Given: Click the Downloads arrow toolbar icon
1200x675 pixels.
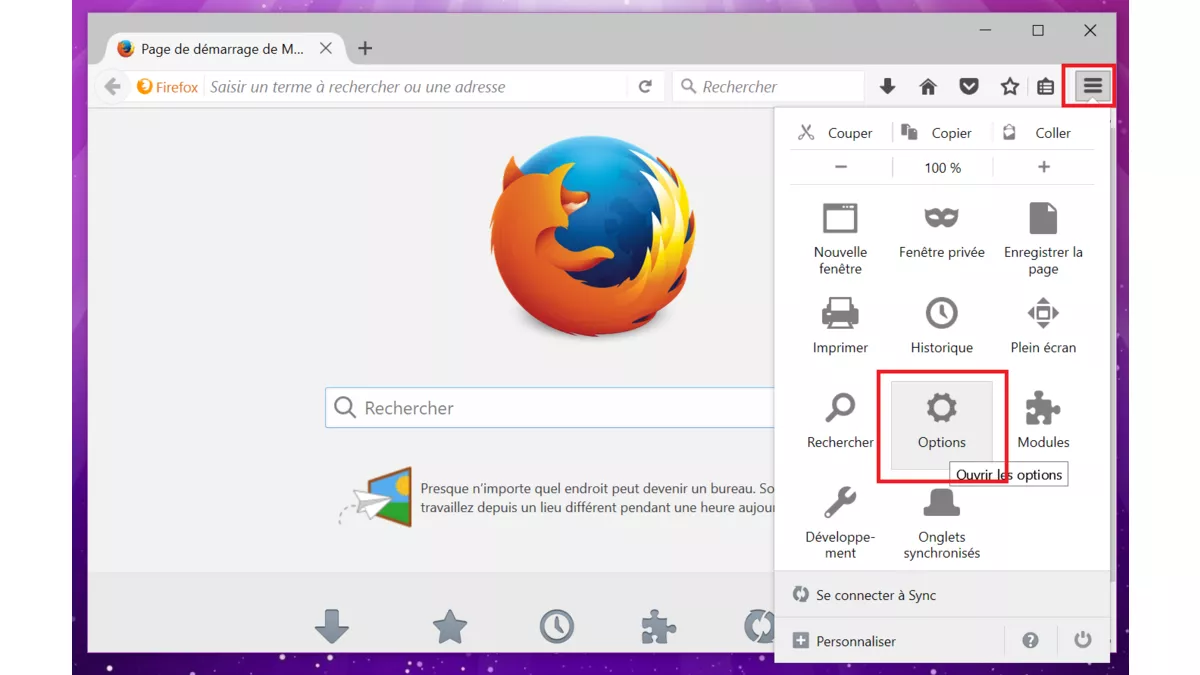Looking at the screenshot, I should pos(887,87).
